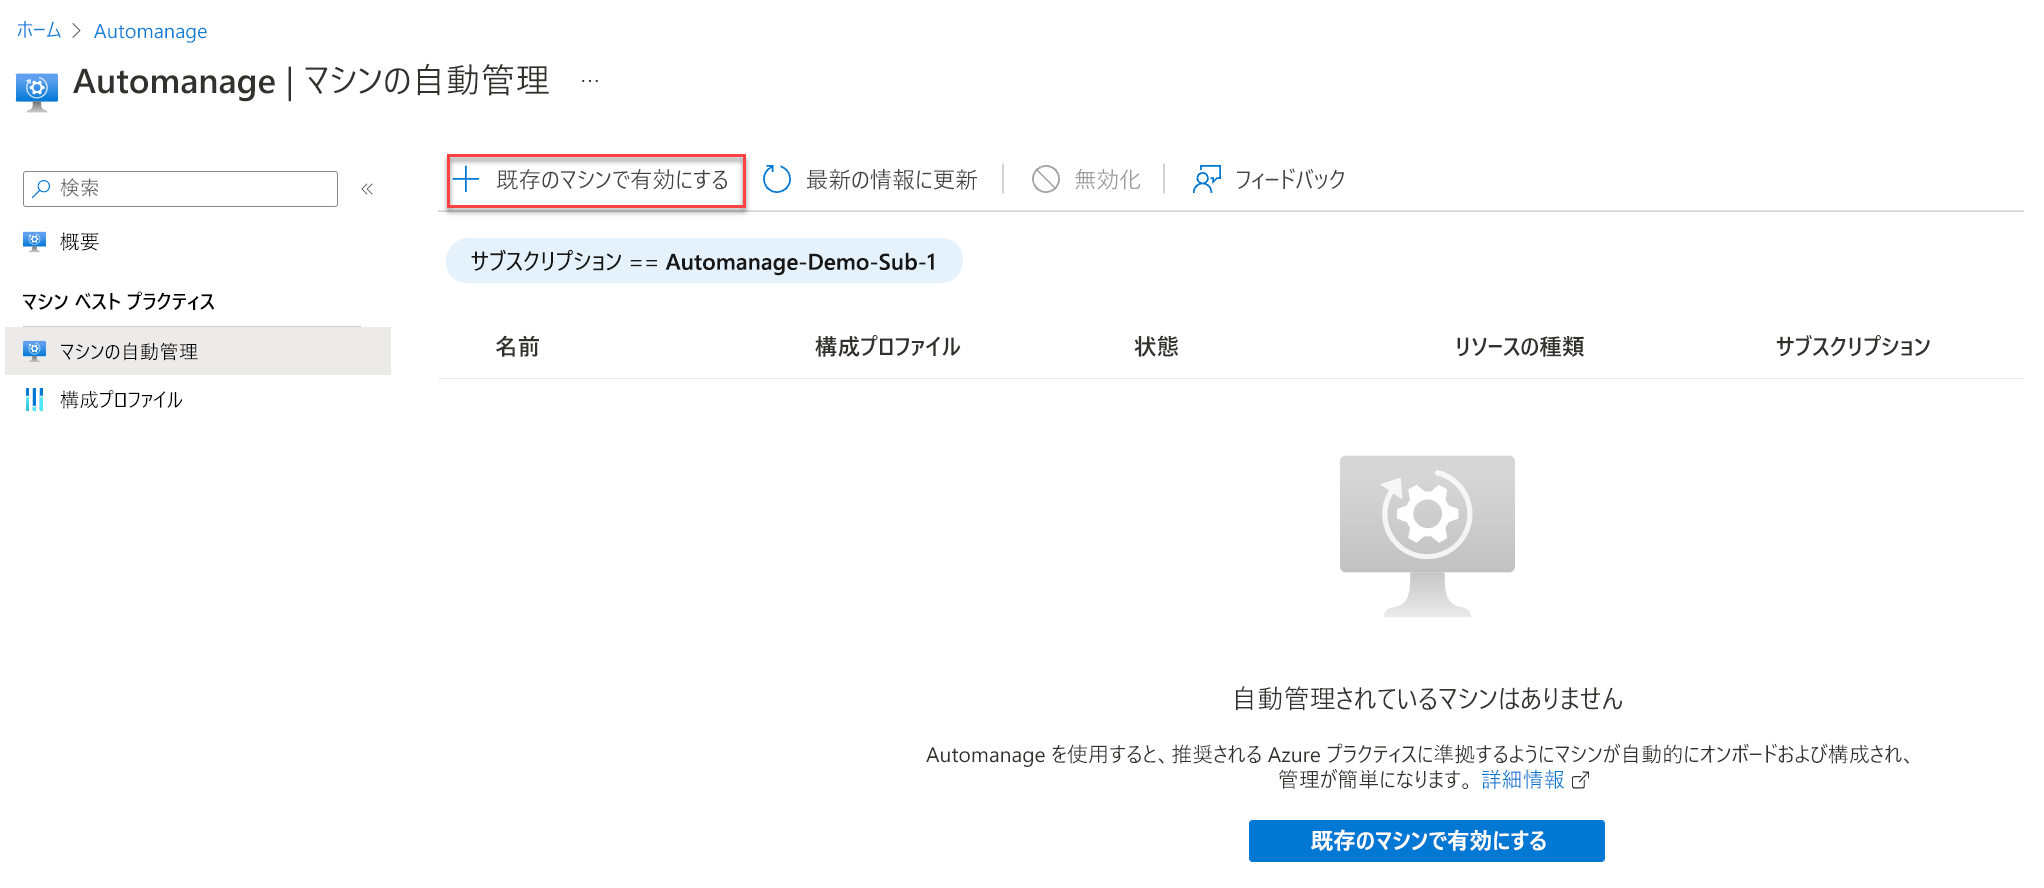
Task: Click the マシンの自動管理 sidebar icon
Action: [x=34, y=351]
